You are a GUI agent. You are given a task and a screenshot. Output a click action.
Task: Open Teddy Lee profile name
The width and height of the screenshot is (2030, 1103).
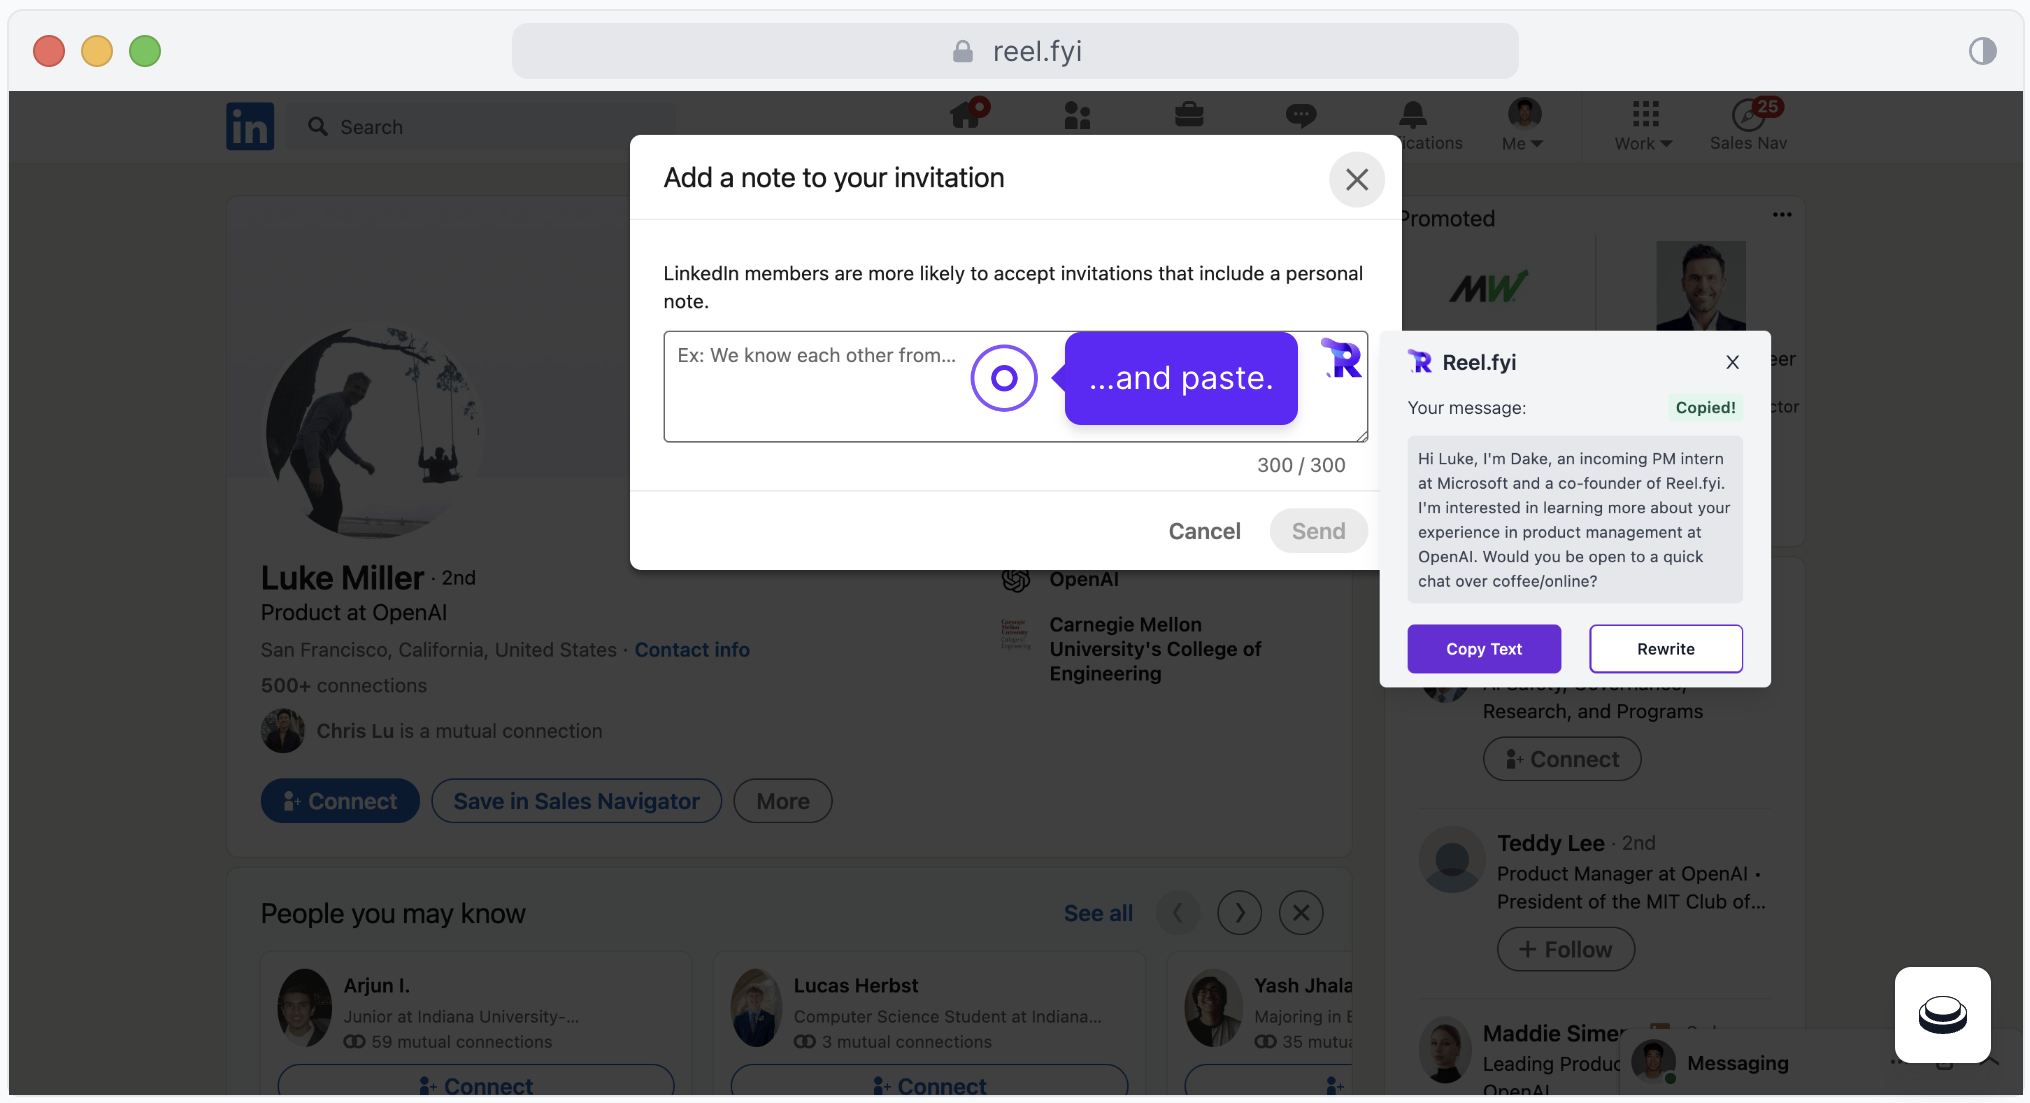pyautogui.click(x=1550, y=843)
